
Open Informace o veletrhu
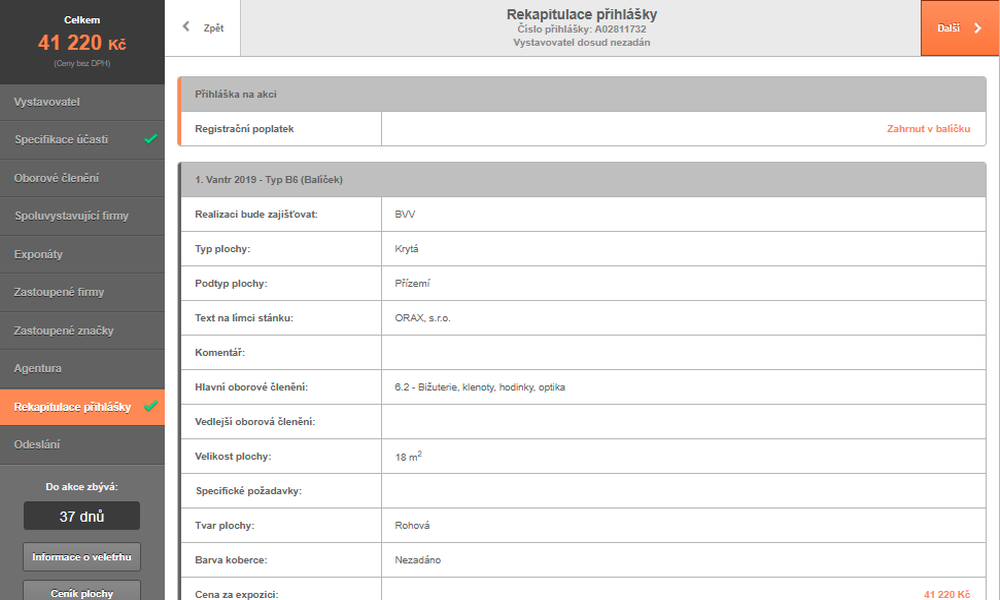82,557
